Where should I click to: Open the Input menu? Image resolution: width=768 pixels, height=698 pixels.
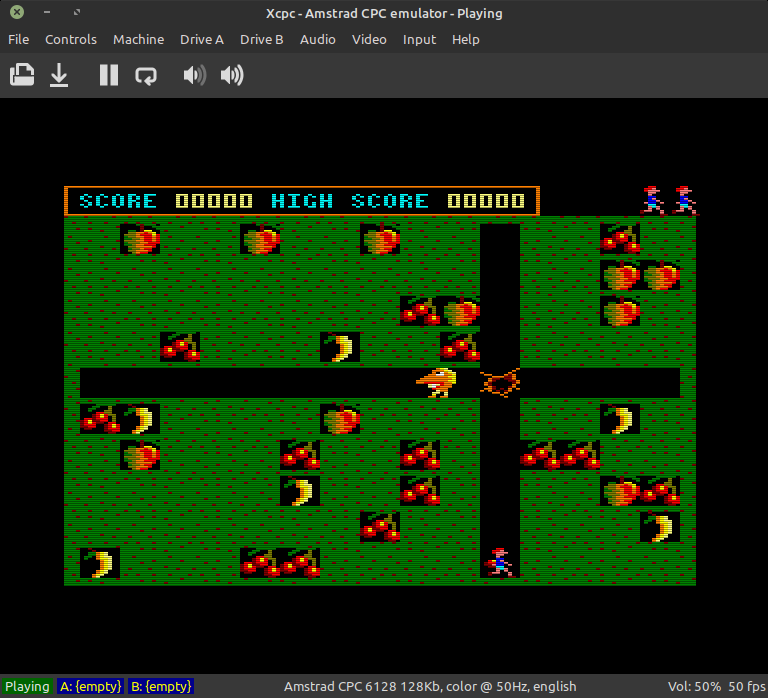[419, 40]
